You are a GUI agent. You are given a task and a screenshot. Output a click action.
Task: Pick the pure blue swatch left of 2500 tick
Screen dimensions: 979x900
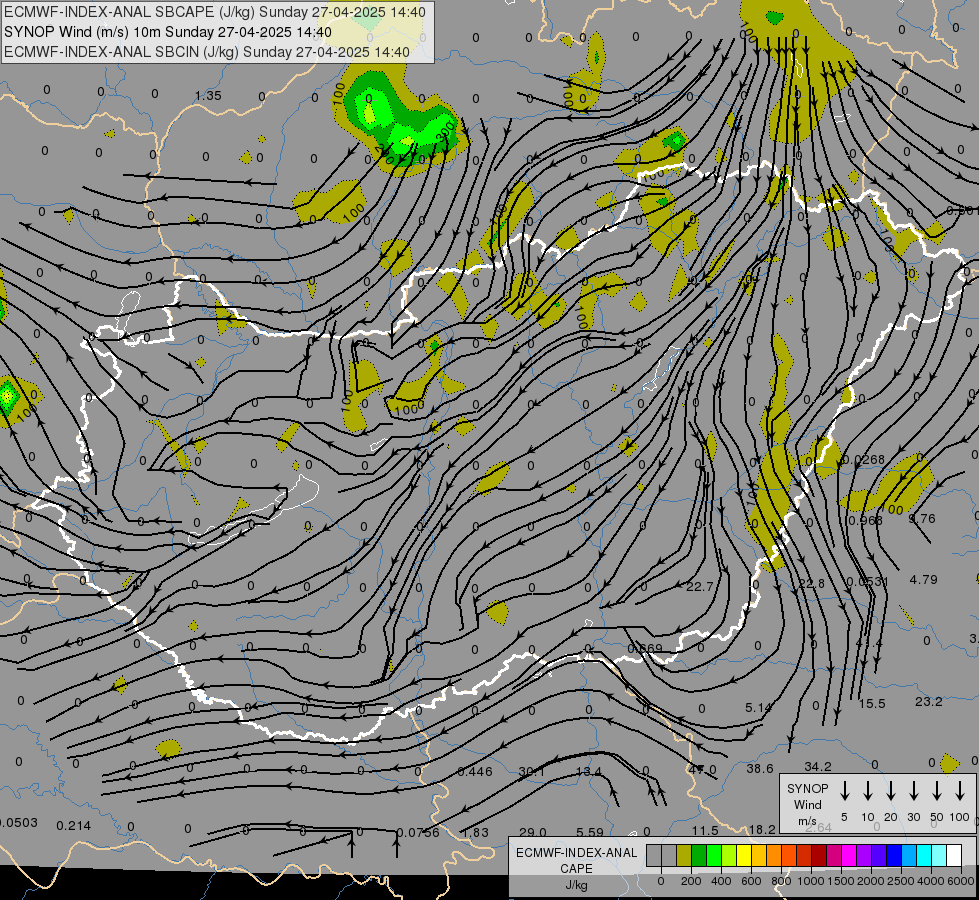[893, 855]
